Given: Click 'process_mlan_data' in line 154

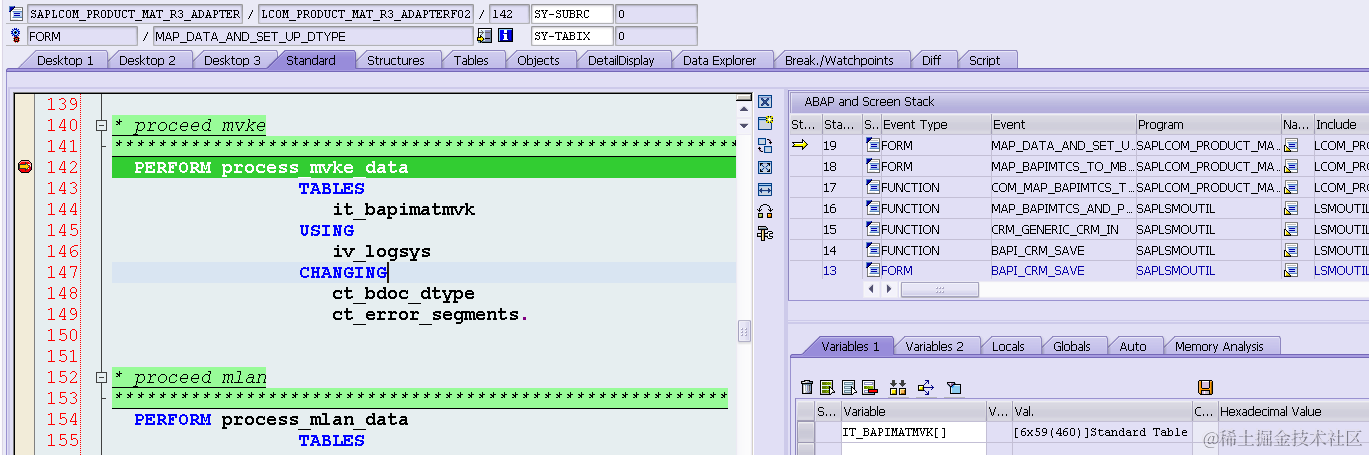Looking at the screenshot, I should coord(314,420).
